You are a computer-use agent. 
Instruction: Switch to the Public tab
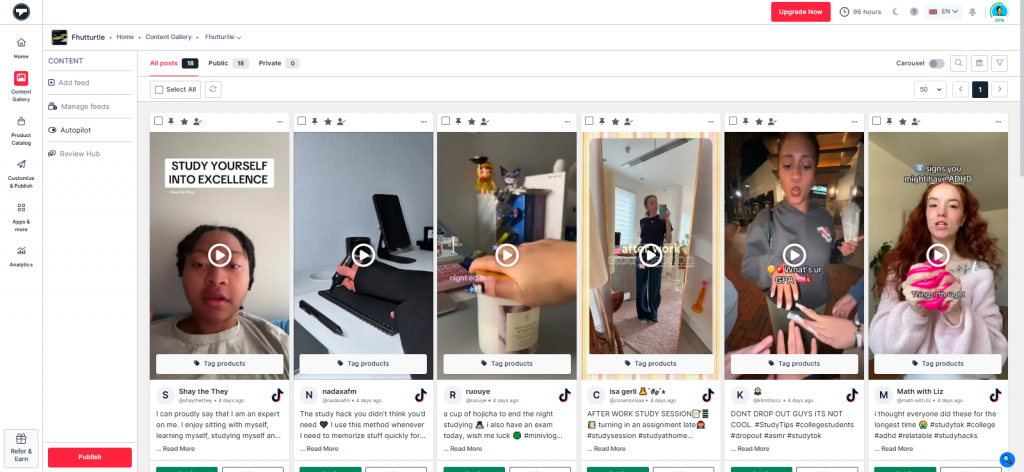[x=227, y=63]
